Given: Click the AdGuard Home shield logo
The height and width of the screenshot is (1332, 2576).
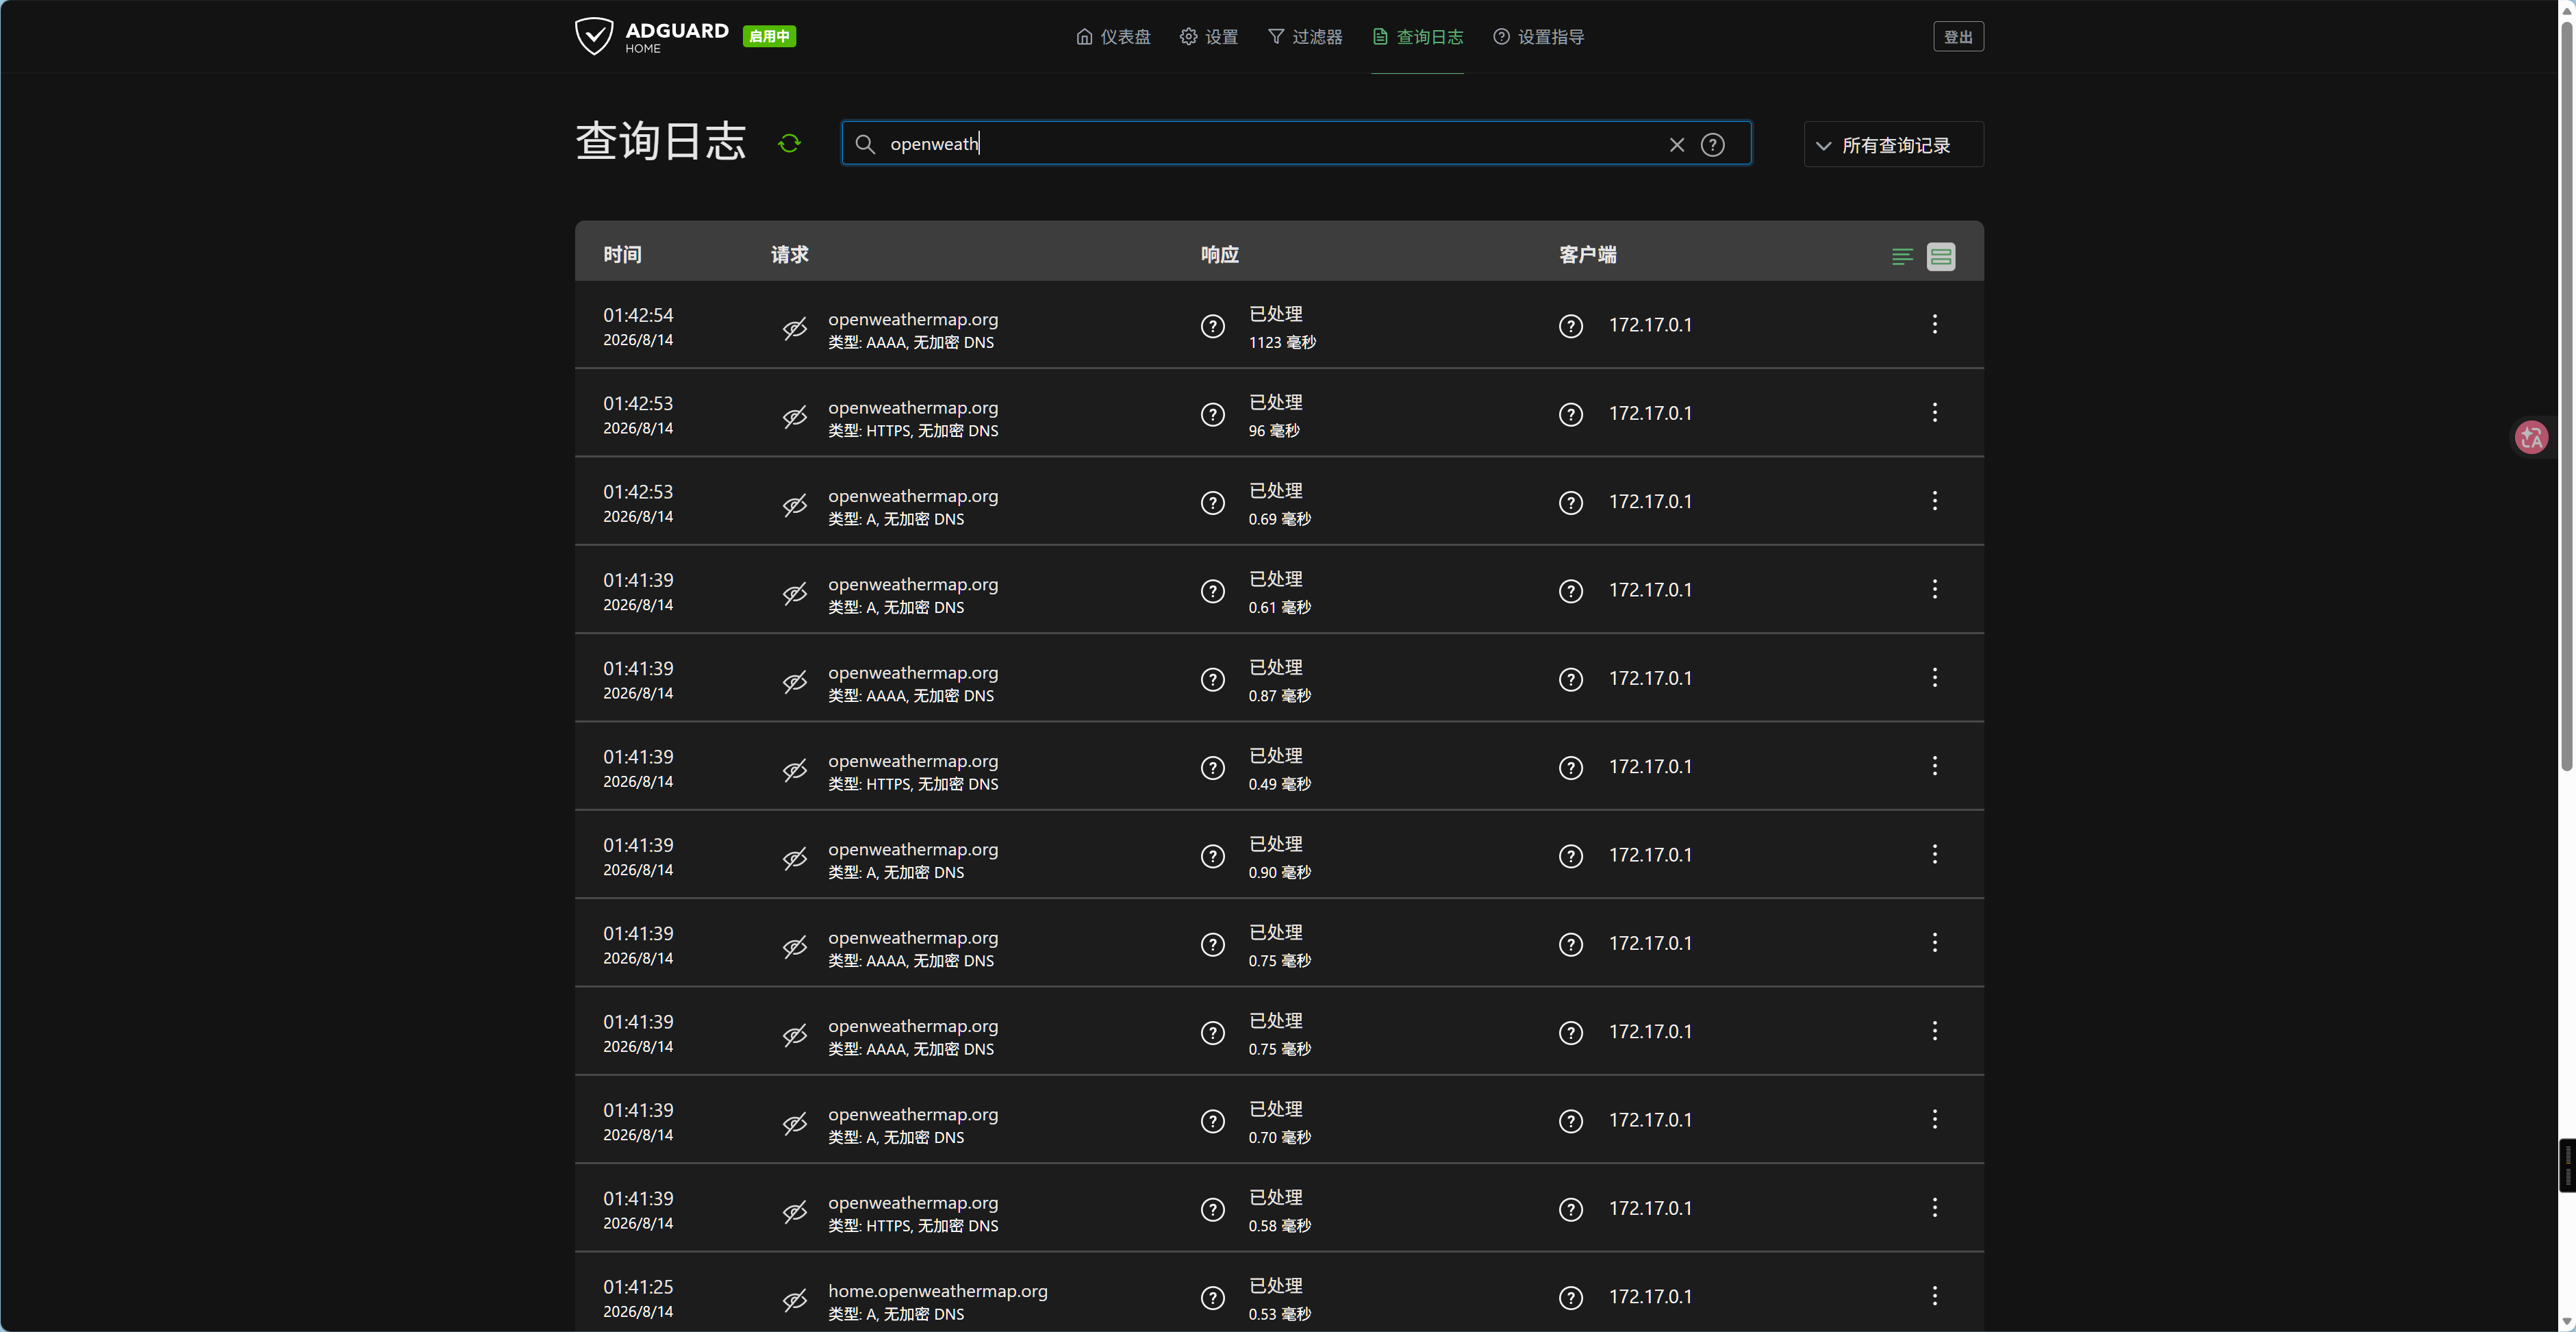Looking at the screenshot, I should tap(593, 36).
